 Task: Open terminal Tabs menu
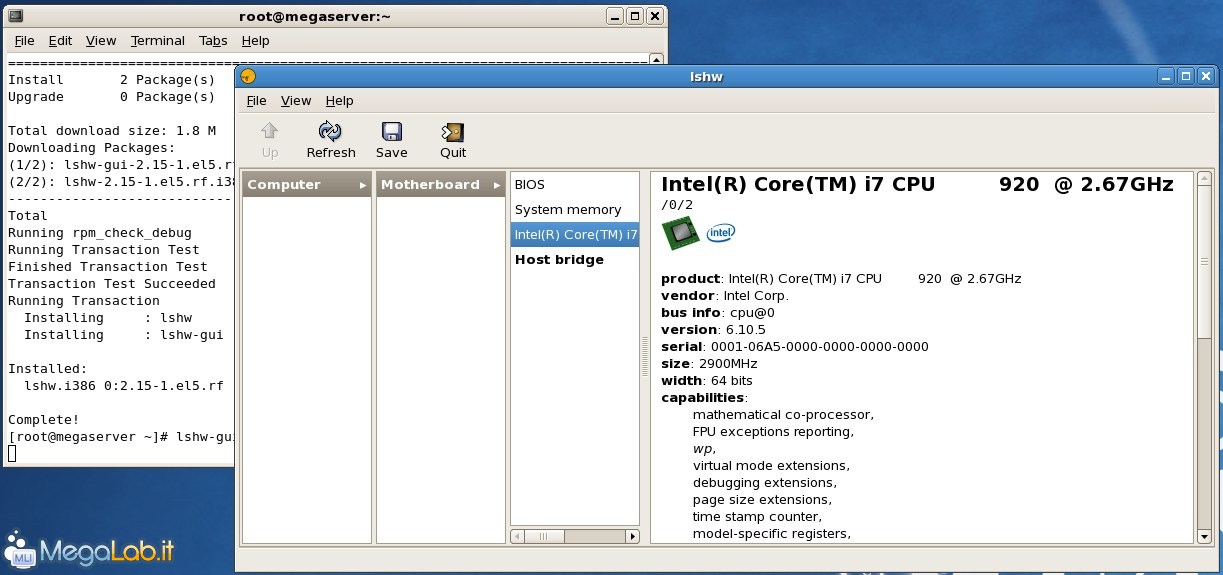point(213,41)
